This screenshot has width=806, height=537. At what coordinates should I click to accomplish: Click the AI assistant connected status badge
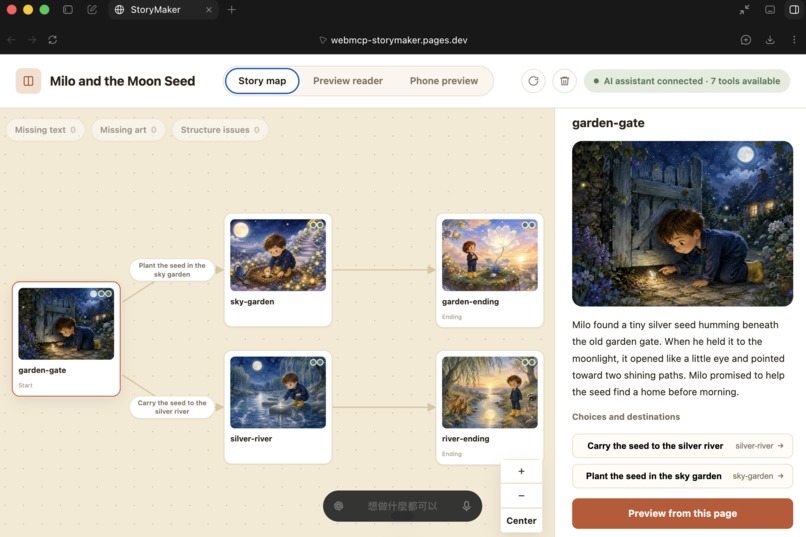pyautogui.click(x=687, y=81)
